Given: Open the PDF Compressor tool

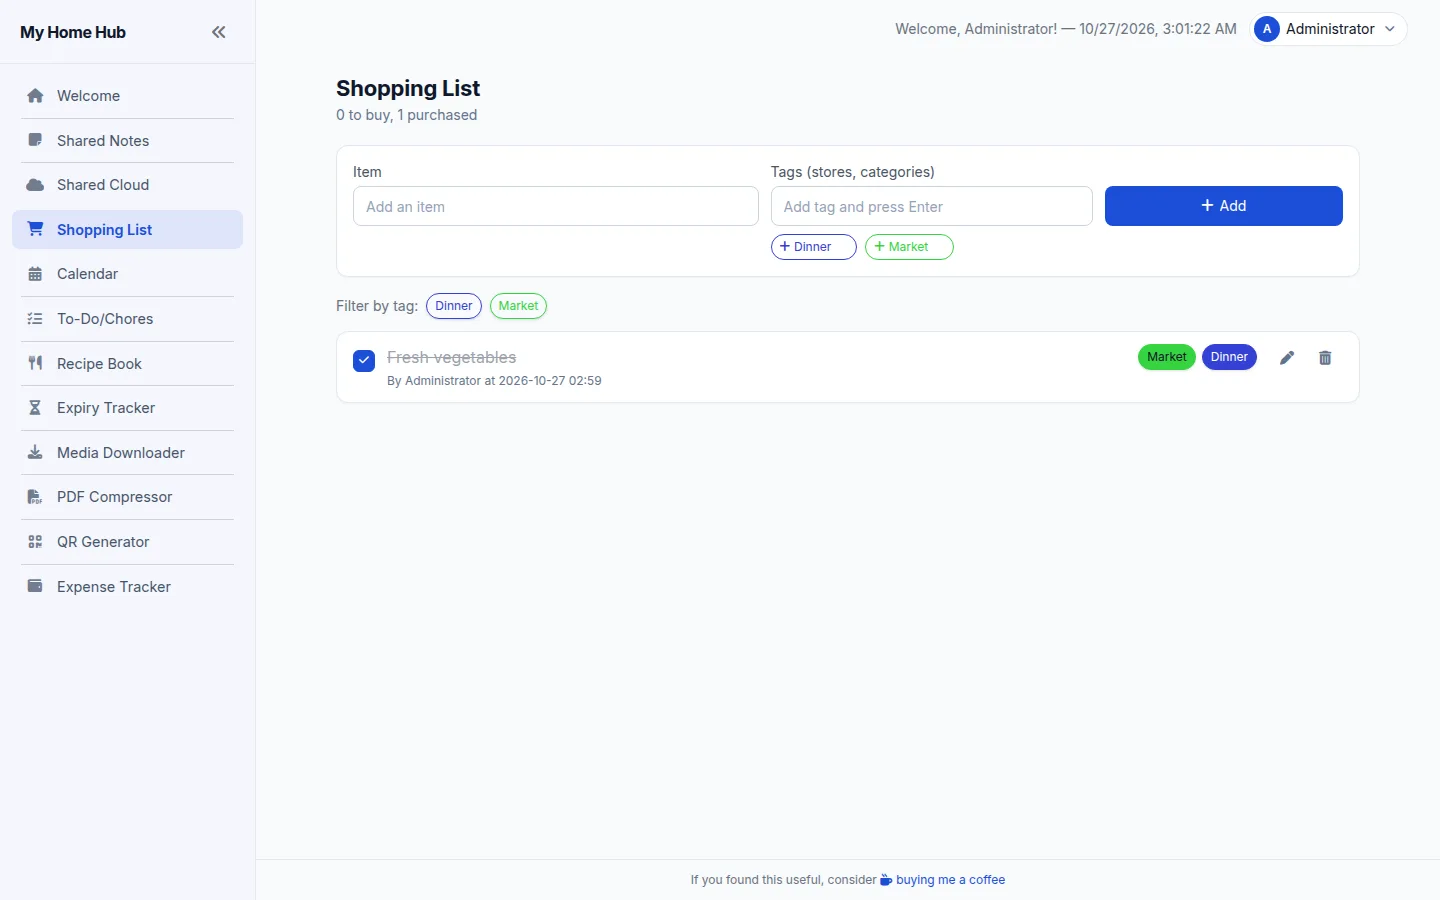Looking at the screenshot, I should pyautogui.click(x=127, y=497).
